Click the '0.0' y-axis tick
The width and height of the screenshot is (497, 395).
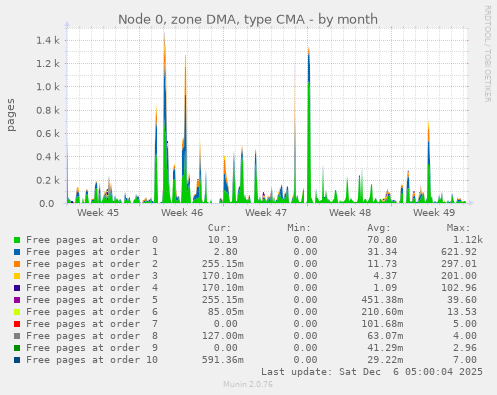47,204
